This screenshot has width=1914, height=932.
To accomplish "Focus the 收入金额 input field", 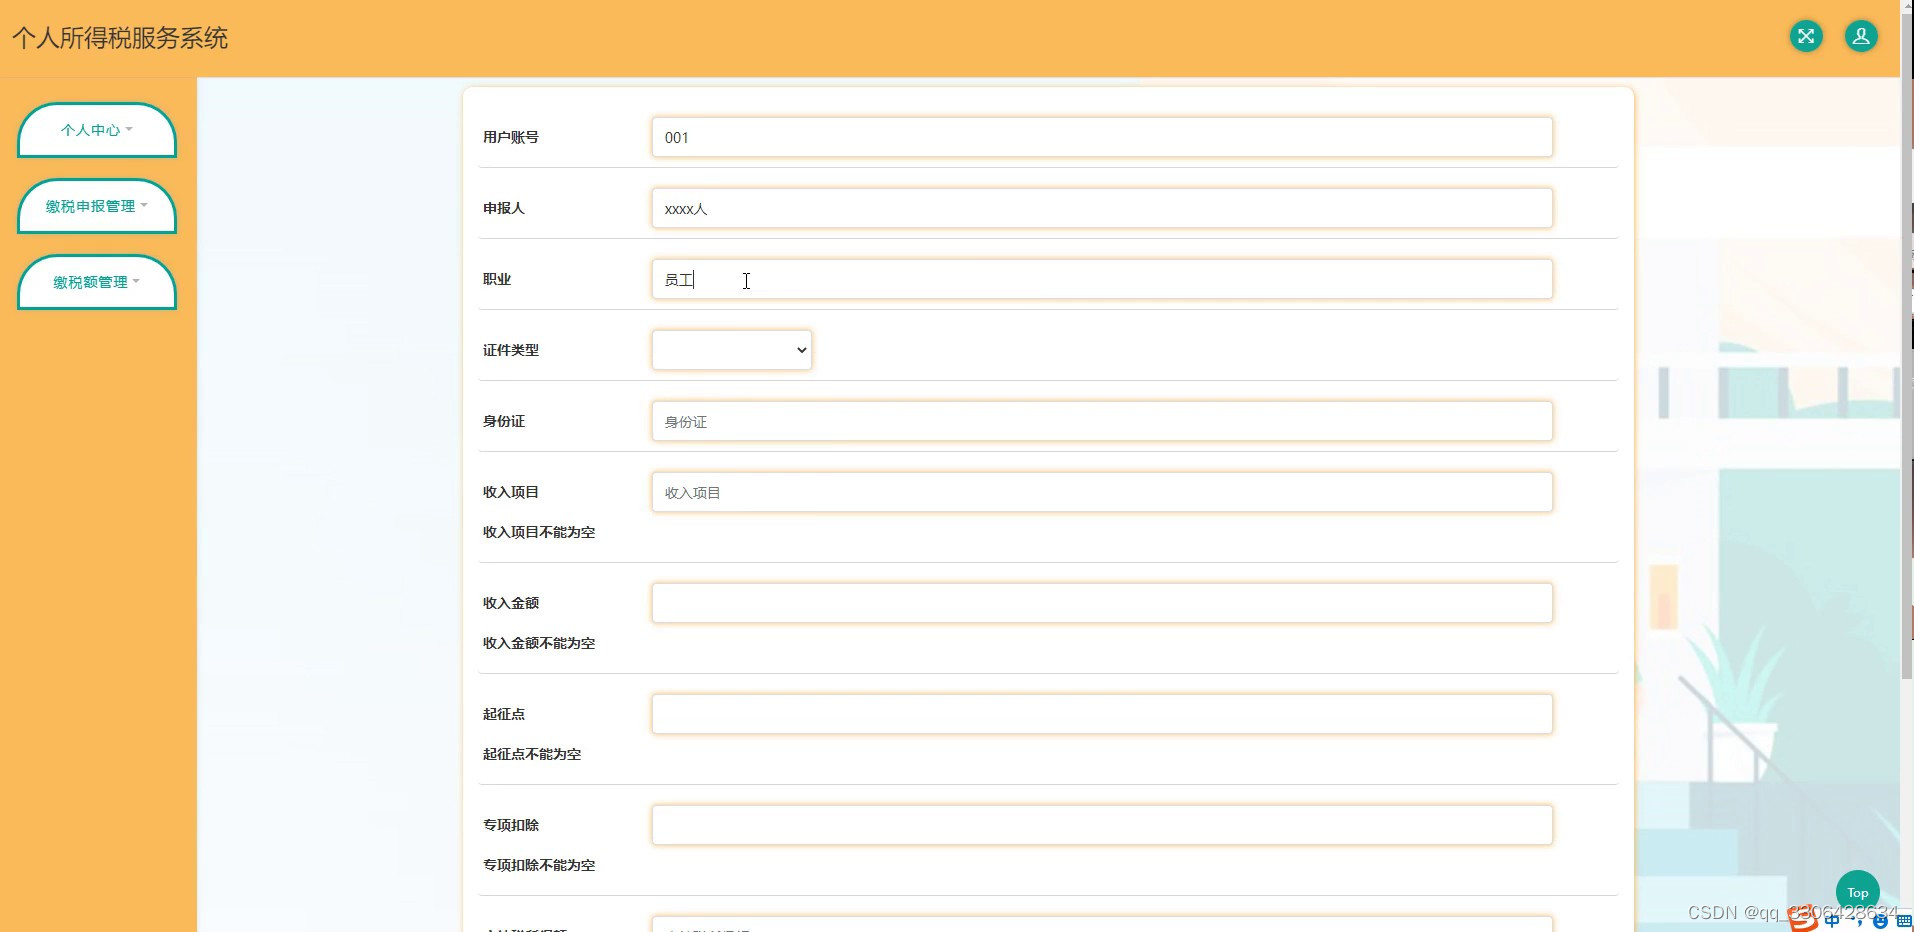I will coord(1102,603).
